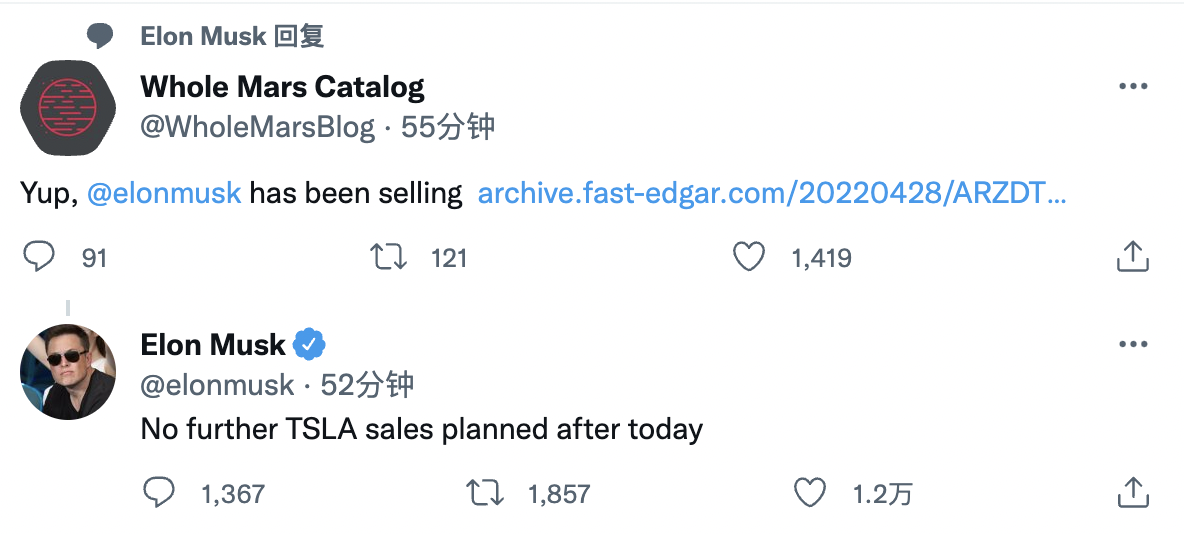The height and width of the screenshot is (534, 1184).
Task: Click the Elon Musk display name
Action: pos(213,345)
